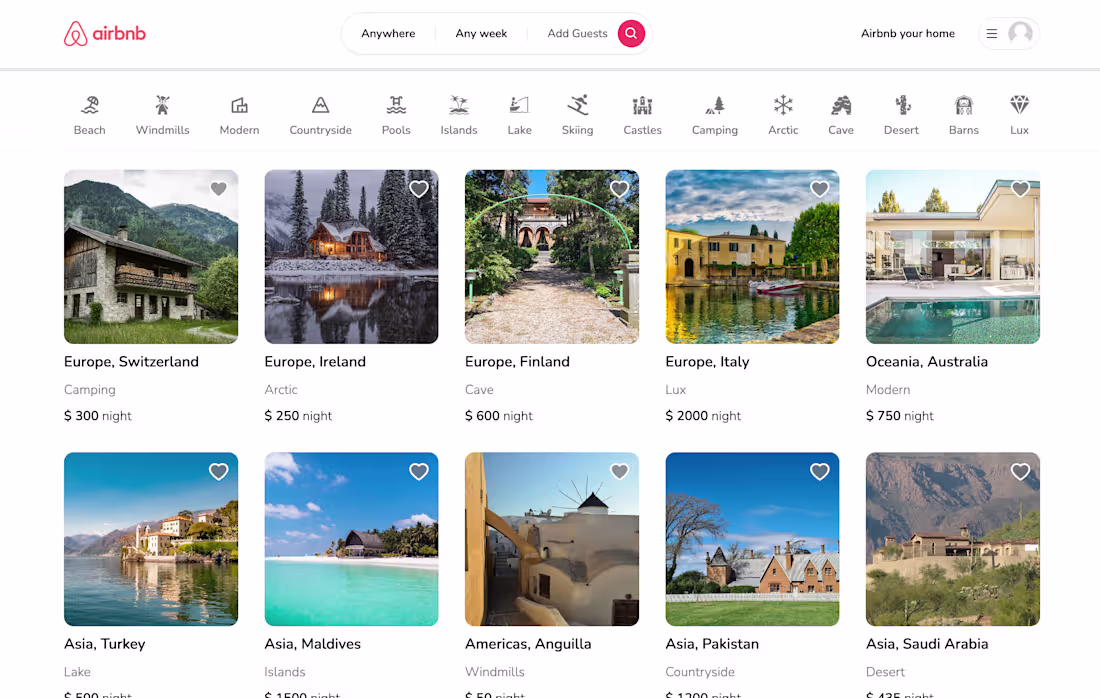
Task: Open the Any week date picker
Action: coord(481,33)
